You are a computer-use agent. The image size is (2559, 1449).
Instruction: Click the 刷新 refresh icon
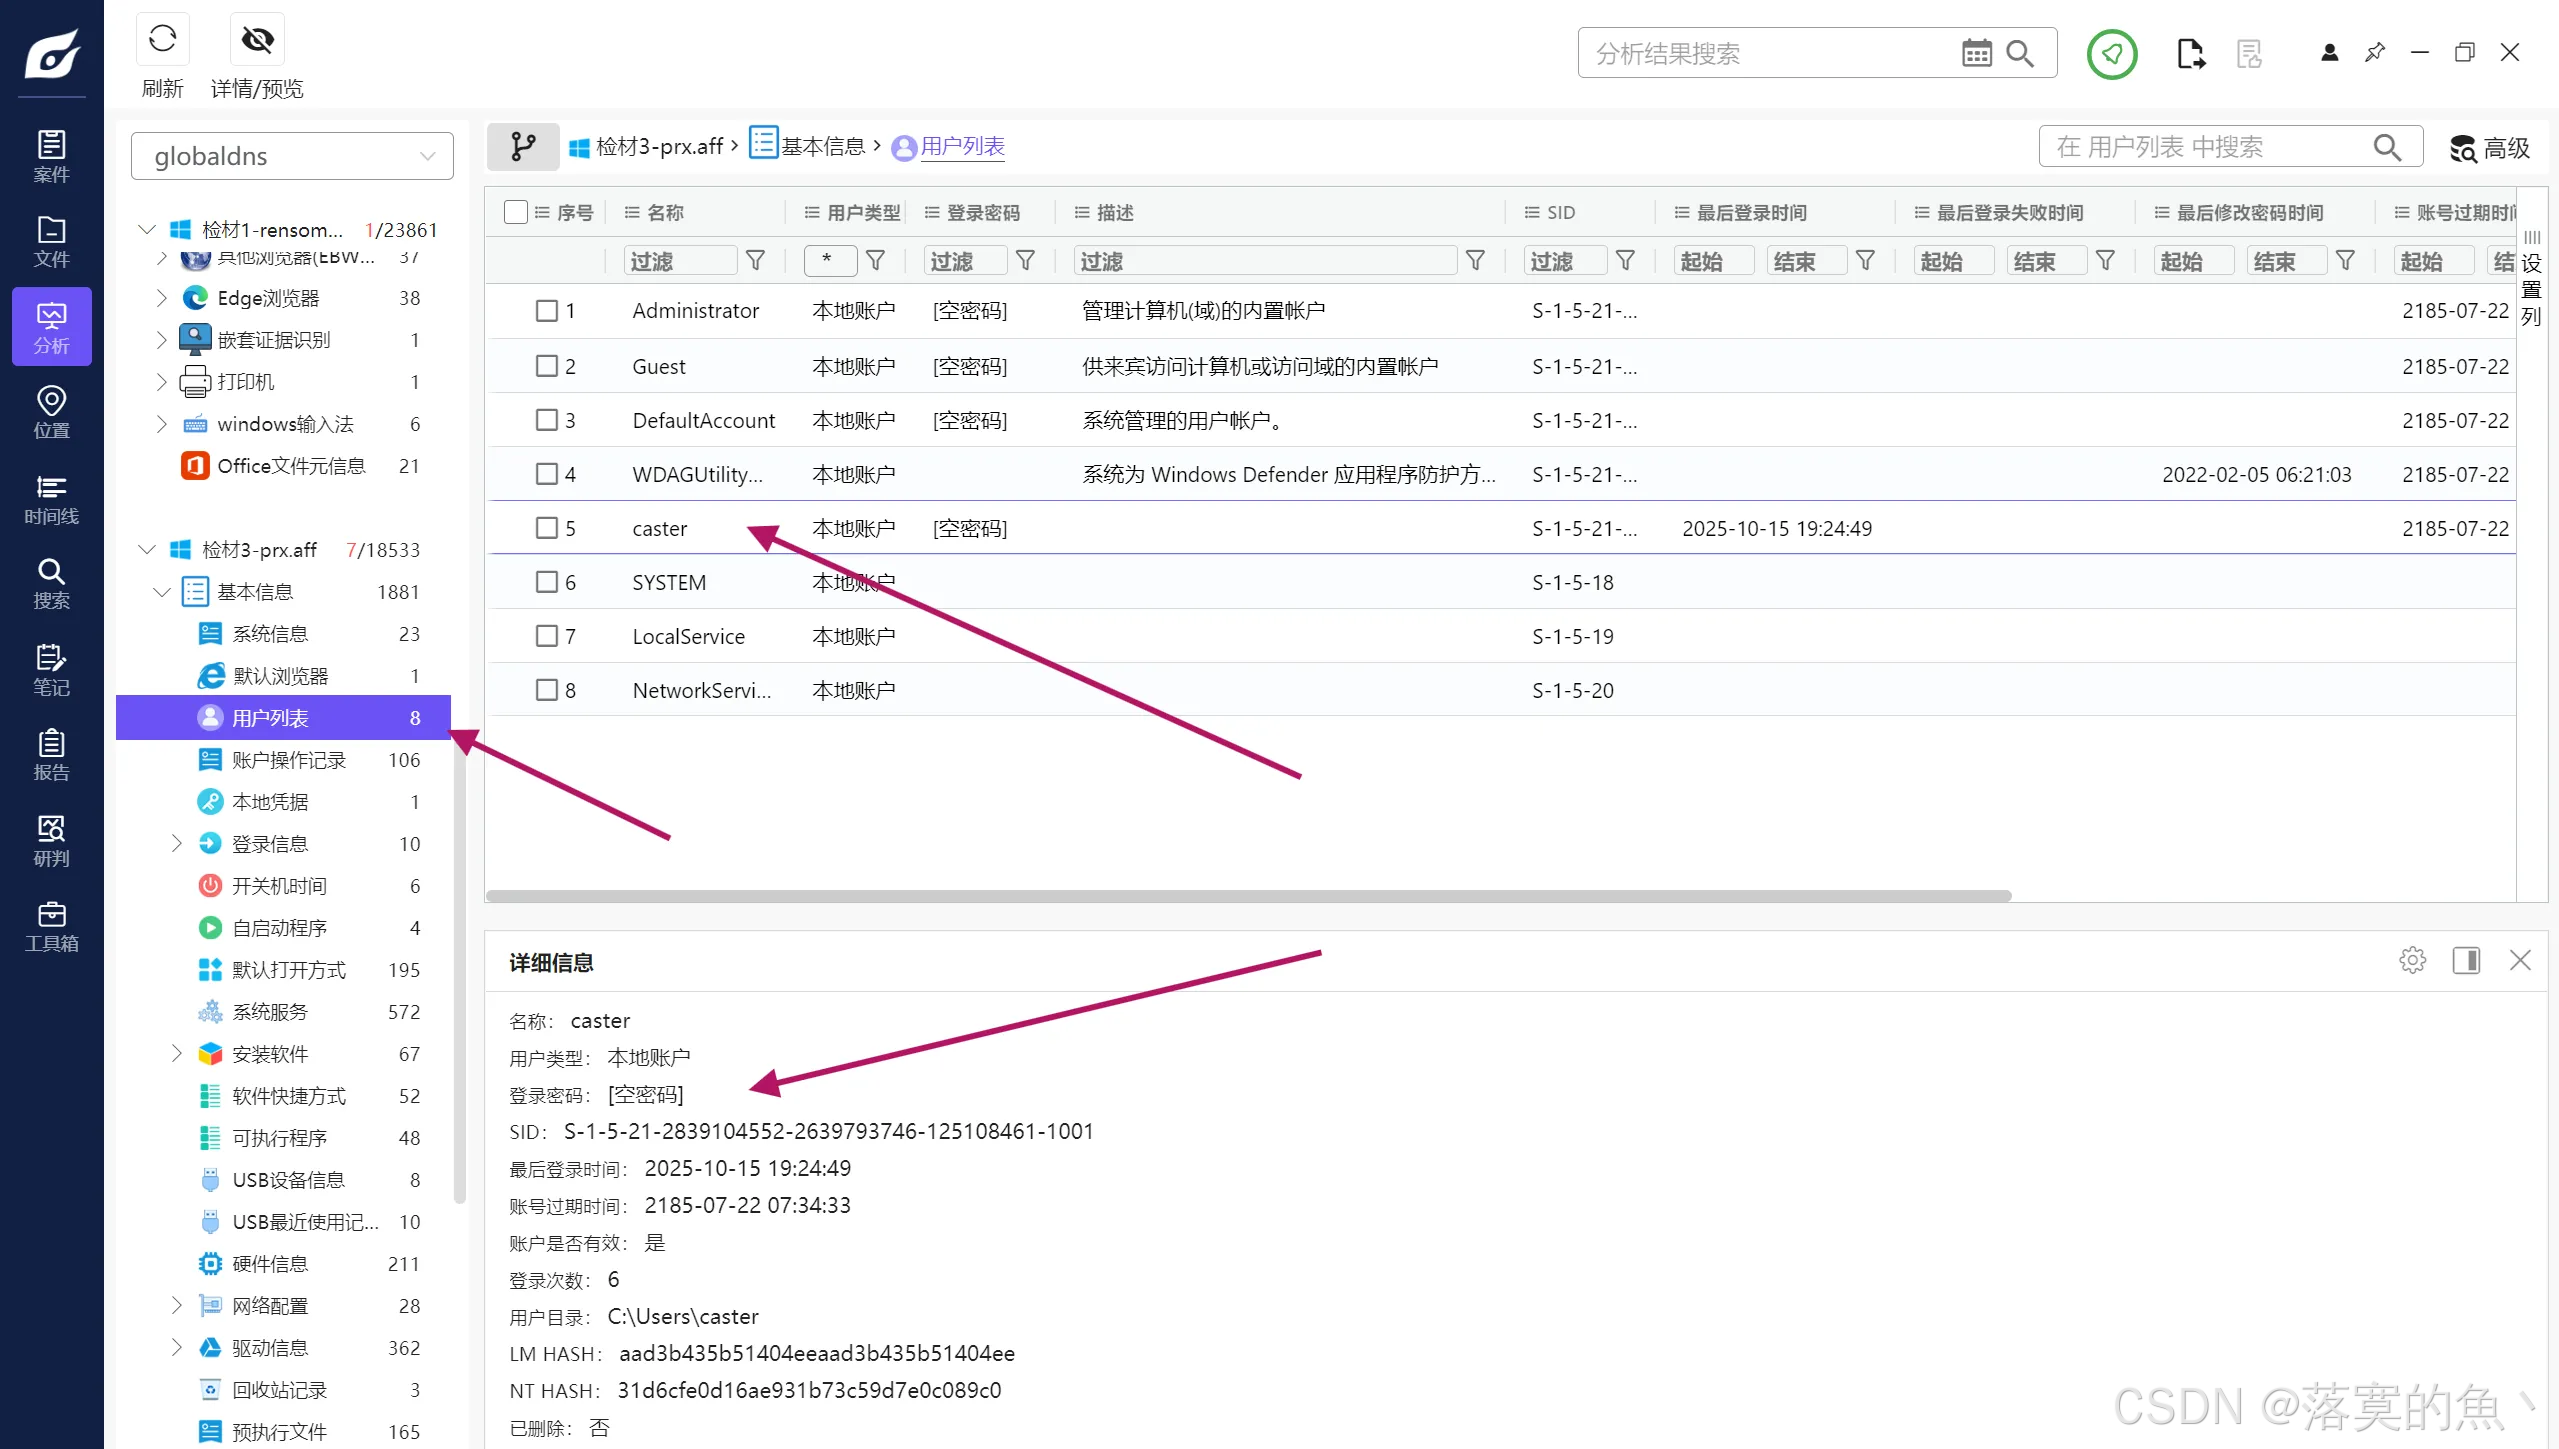(x=162, y=40)
